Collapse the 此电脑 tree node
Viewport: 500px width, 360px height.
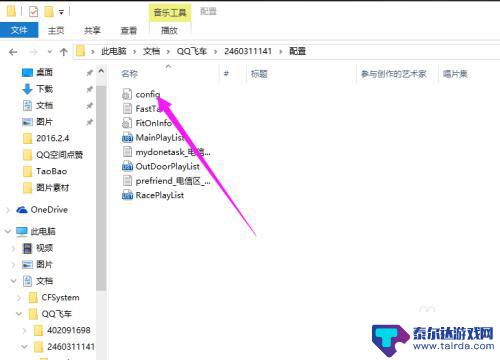click(8, 231)
